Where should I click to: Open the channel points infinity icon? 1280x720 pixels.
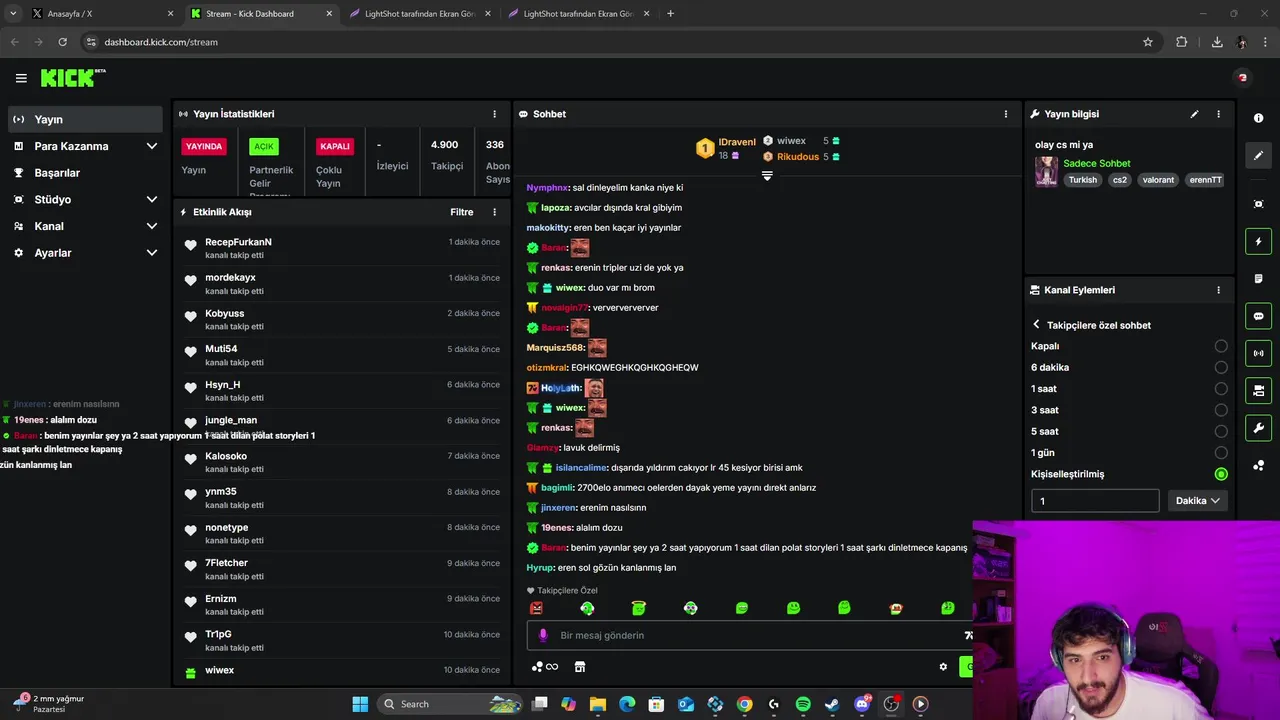[545, 667]
